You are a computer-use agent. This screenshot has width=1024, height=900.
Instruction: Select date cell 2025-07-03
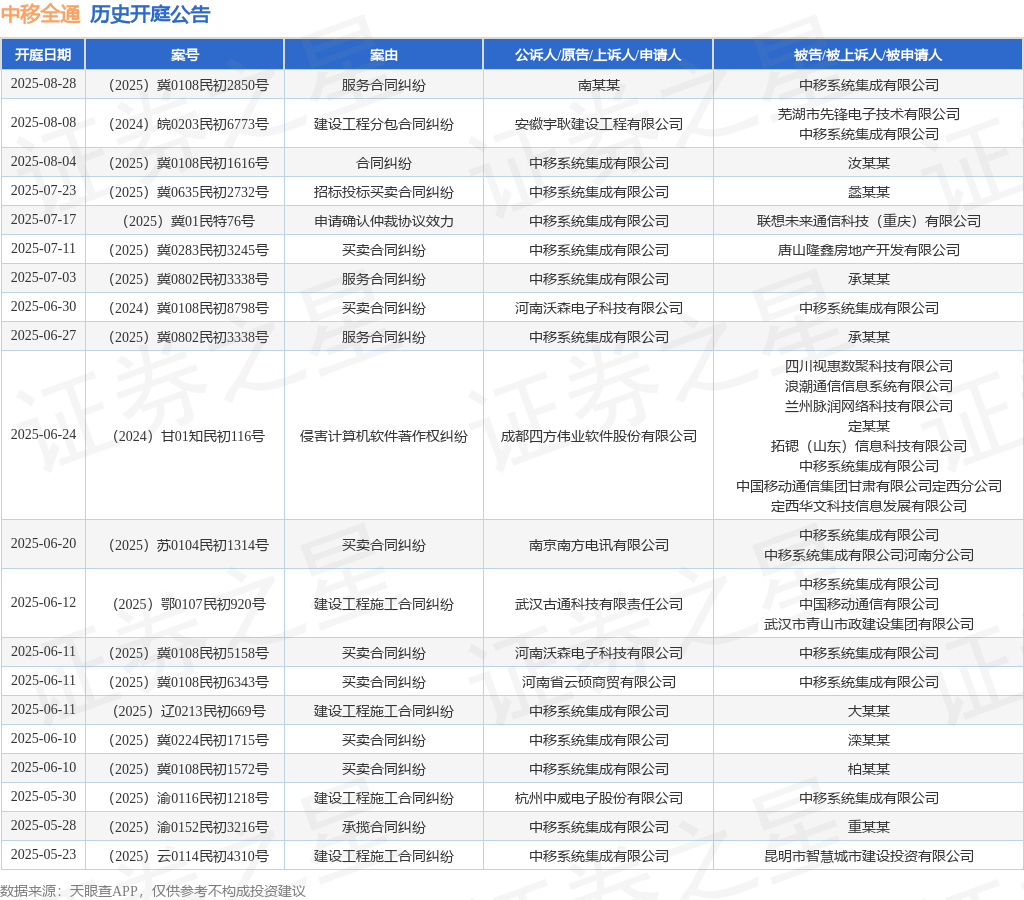click(43, 278)
